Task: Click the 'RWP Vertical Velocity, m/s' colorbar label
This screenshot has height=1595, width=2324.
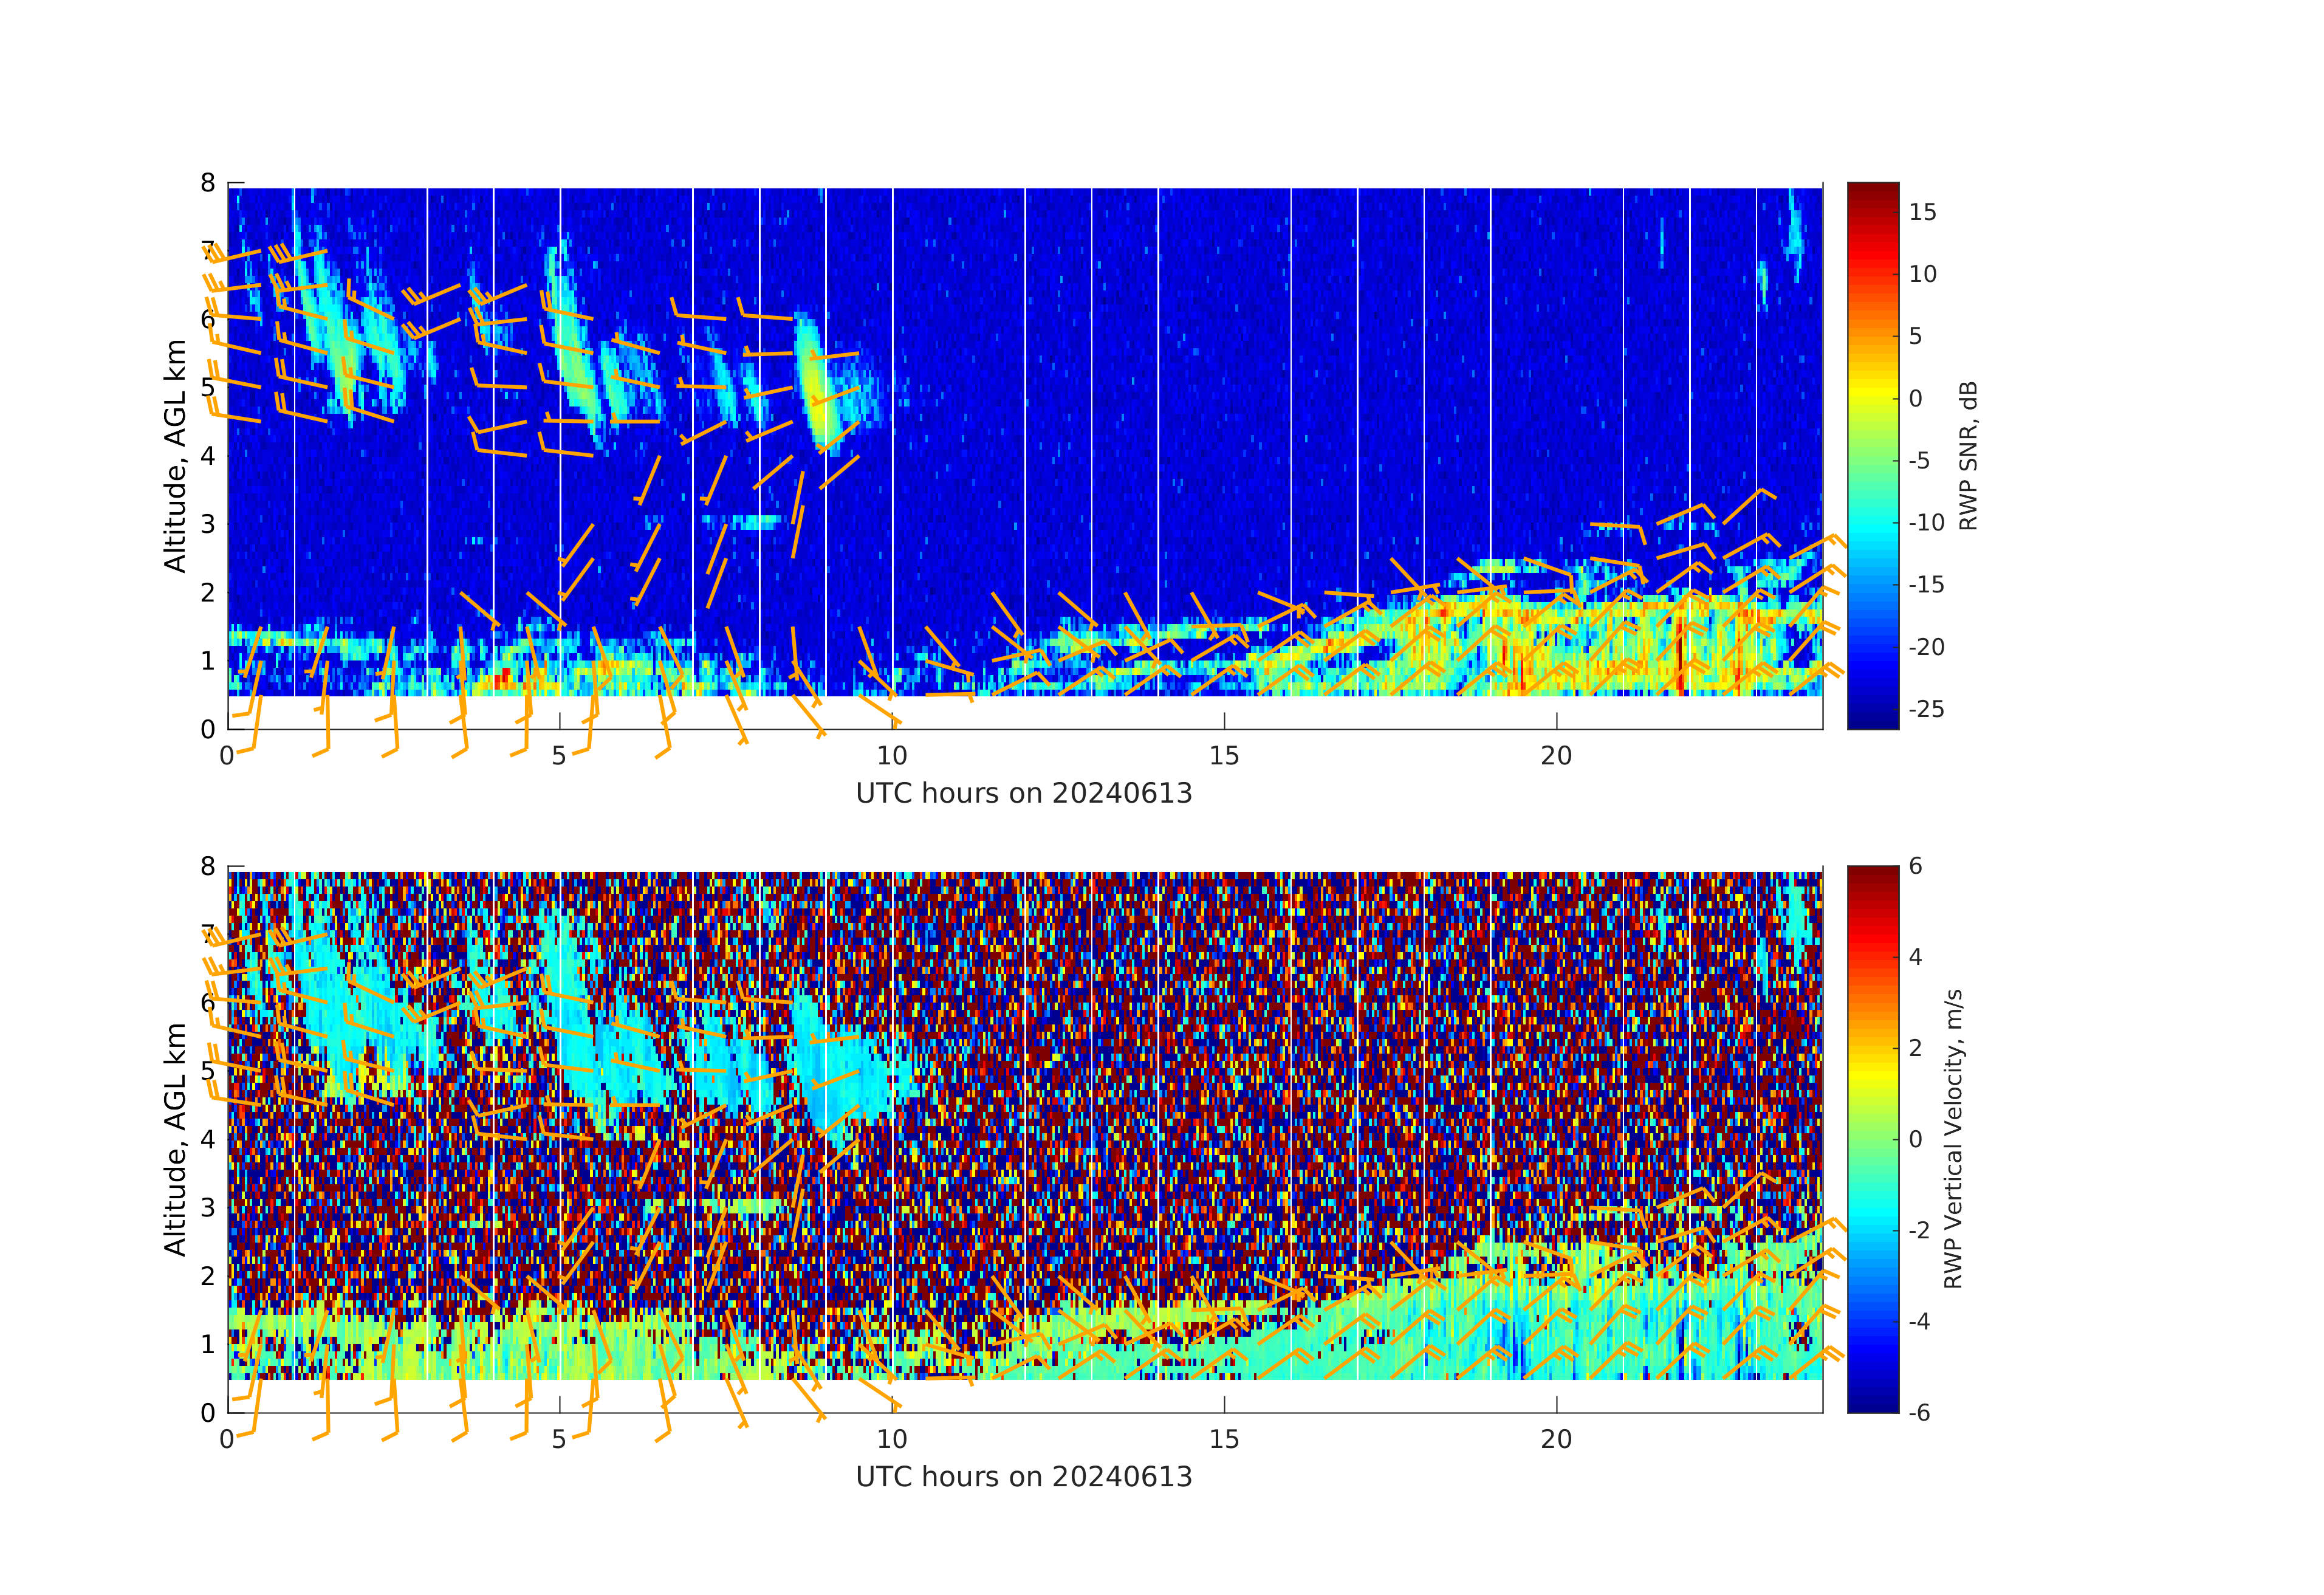Action: click(x=1953, y=1139)
